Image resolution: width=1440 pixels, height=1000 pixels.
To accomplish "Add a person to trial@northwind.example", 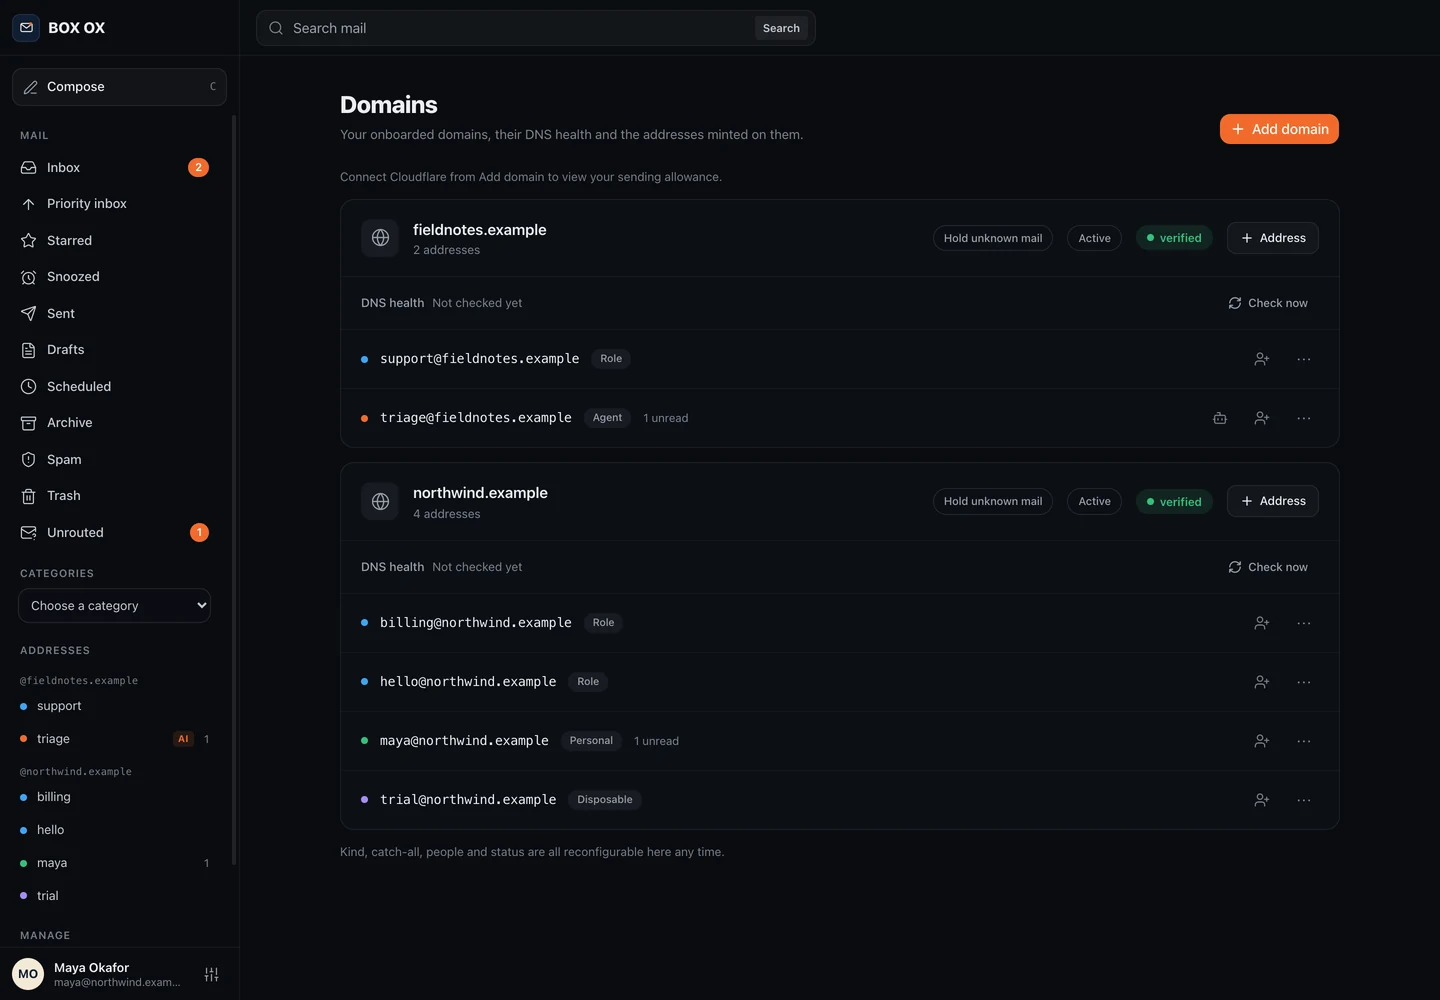I will pos(1262,800).
